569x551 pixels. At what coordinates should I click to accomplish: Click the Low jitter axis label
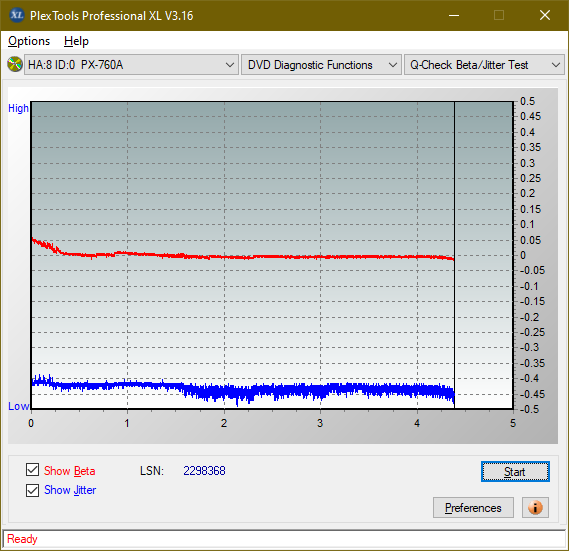[x=19, y=406]
